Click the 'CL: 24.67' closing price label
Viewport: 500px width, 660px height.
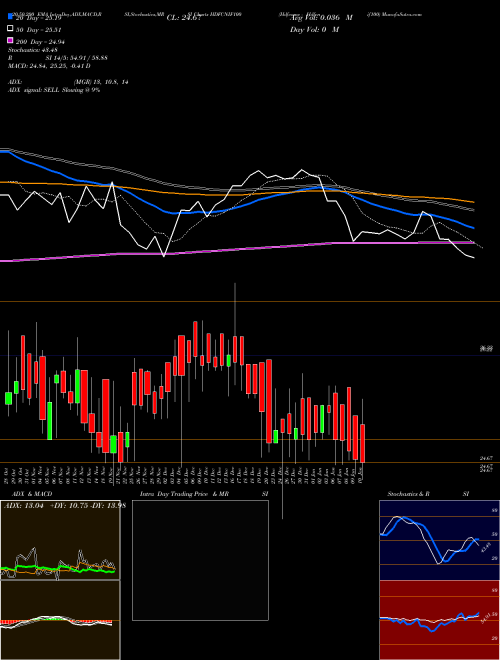pos(184,18)
